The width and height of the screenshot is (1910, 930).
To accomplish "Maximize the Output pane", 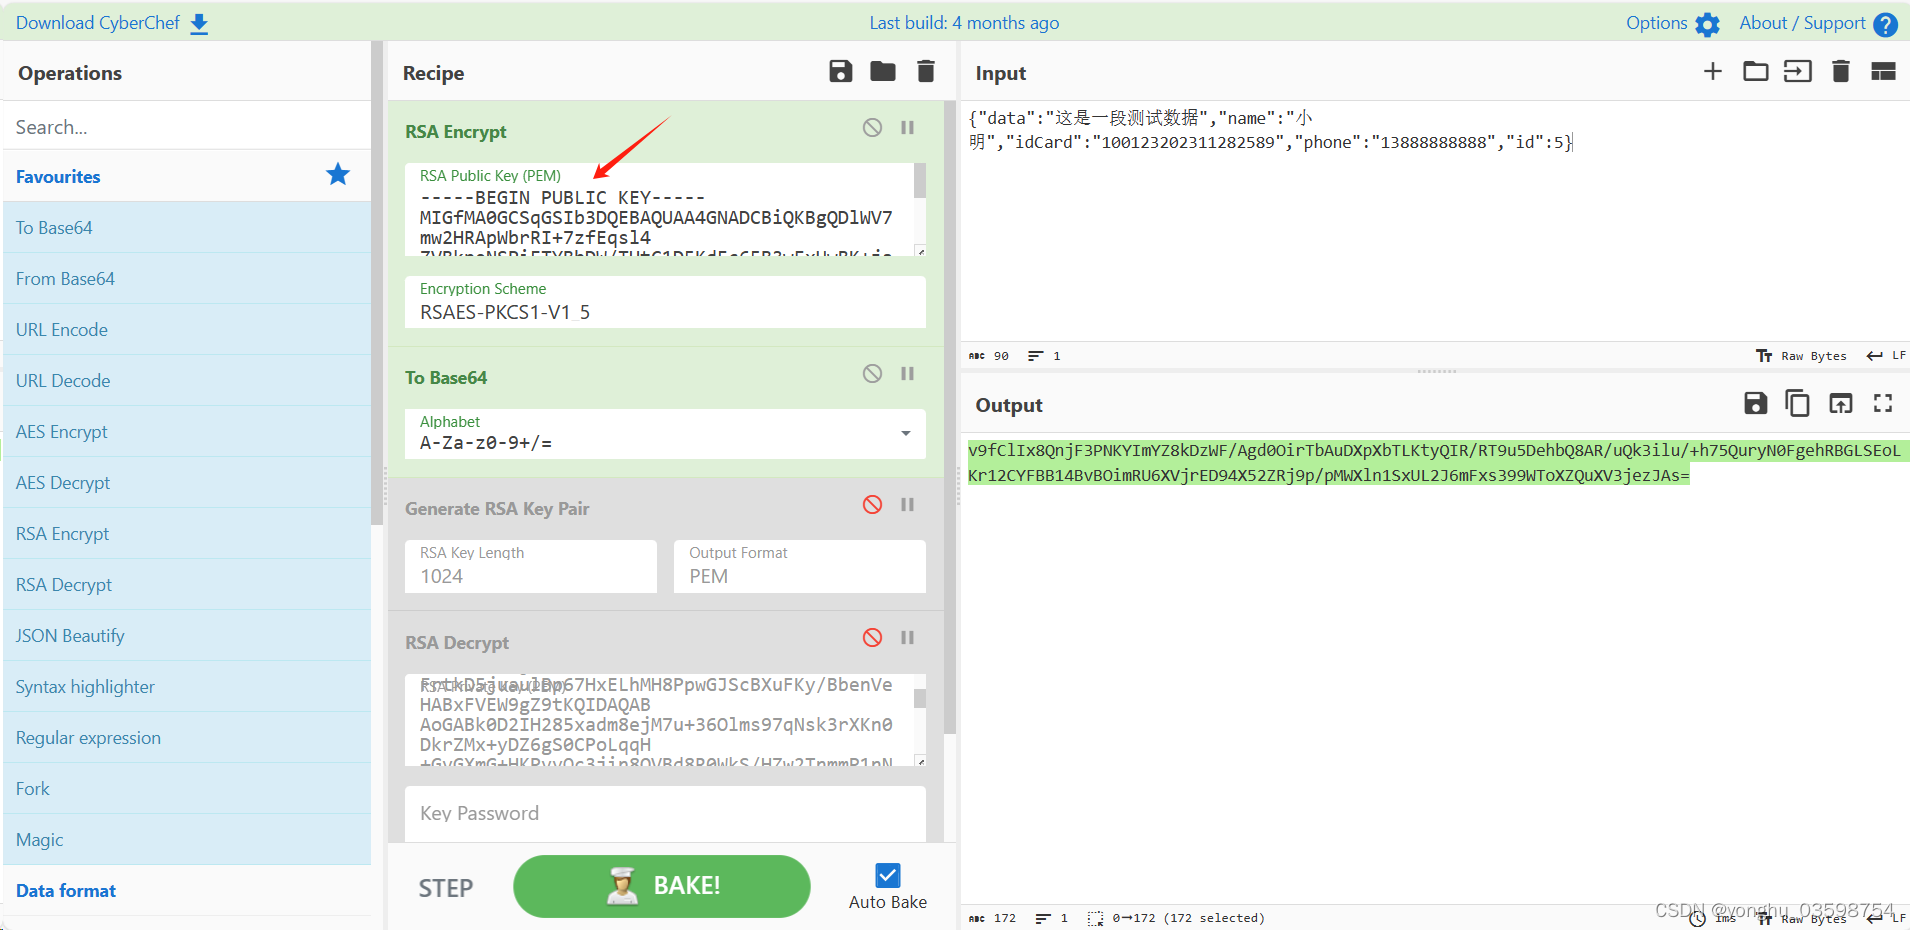I will [1883, 403].
